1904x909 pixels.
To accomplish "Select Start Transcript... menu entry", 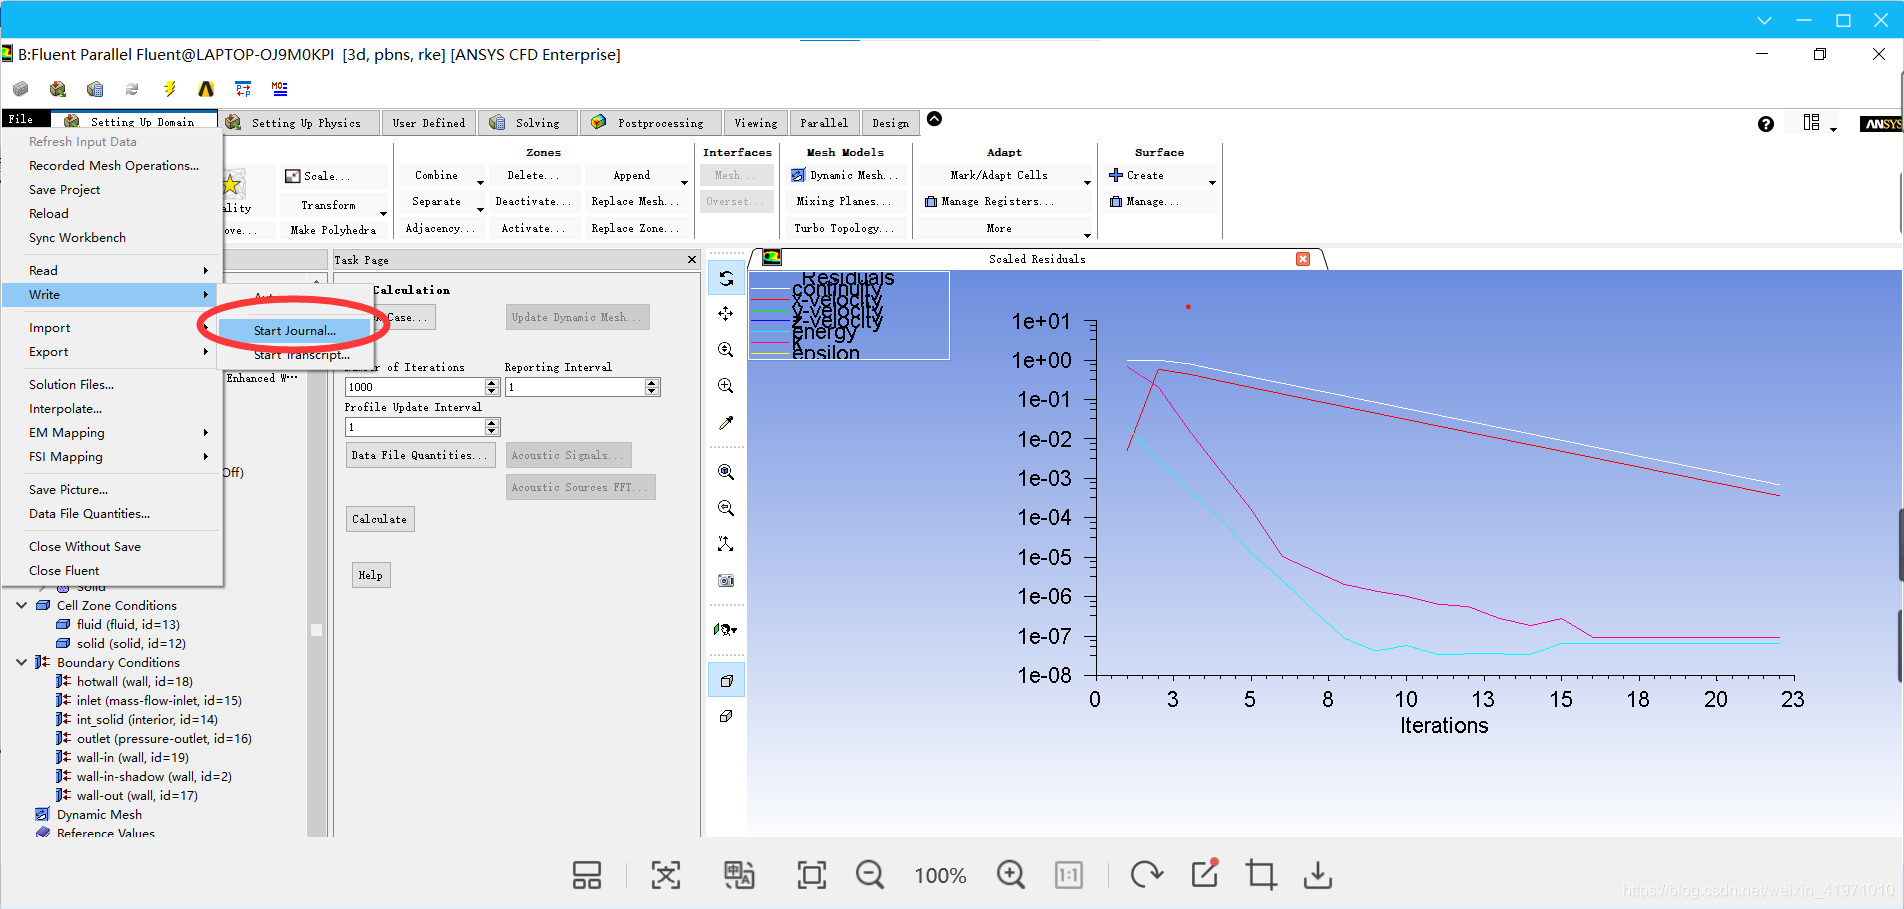I will (x=302, y=355).
